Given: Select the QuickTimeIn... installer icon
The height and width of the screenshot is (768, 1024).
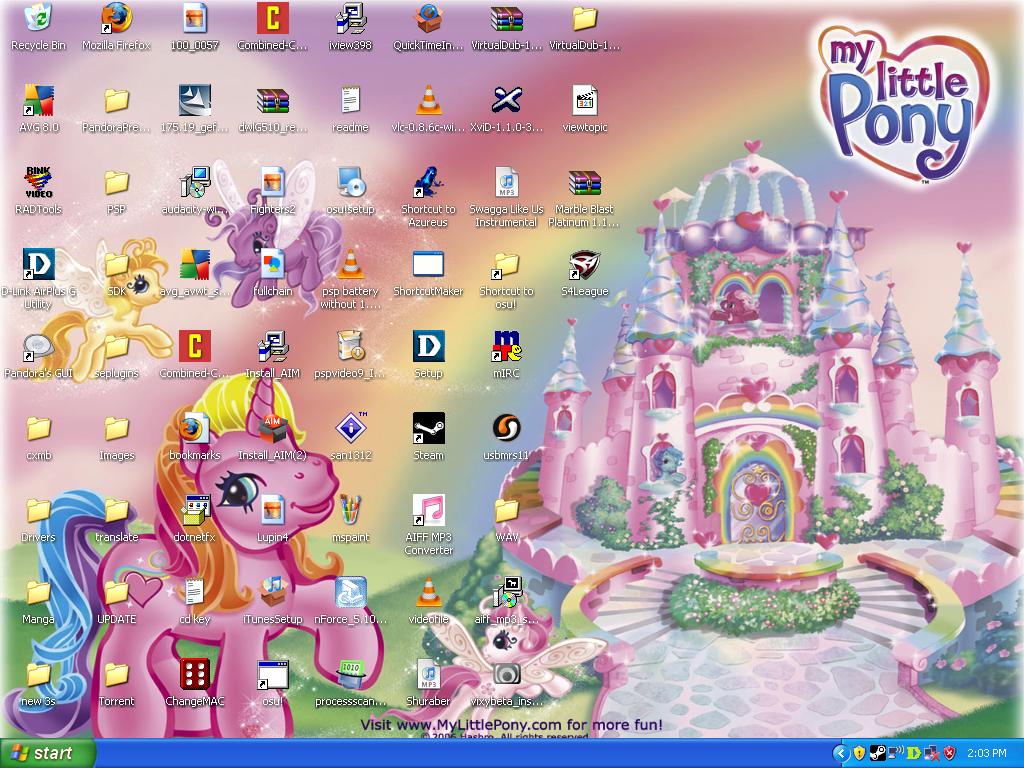Looking at the screenshot, I should (428, 19).
